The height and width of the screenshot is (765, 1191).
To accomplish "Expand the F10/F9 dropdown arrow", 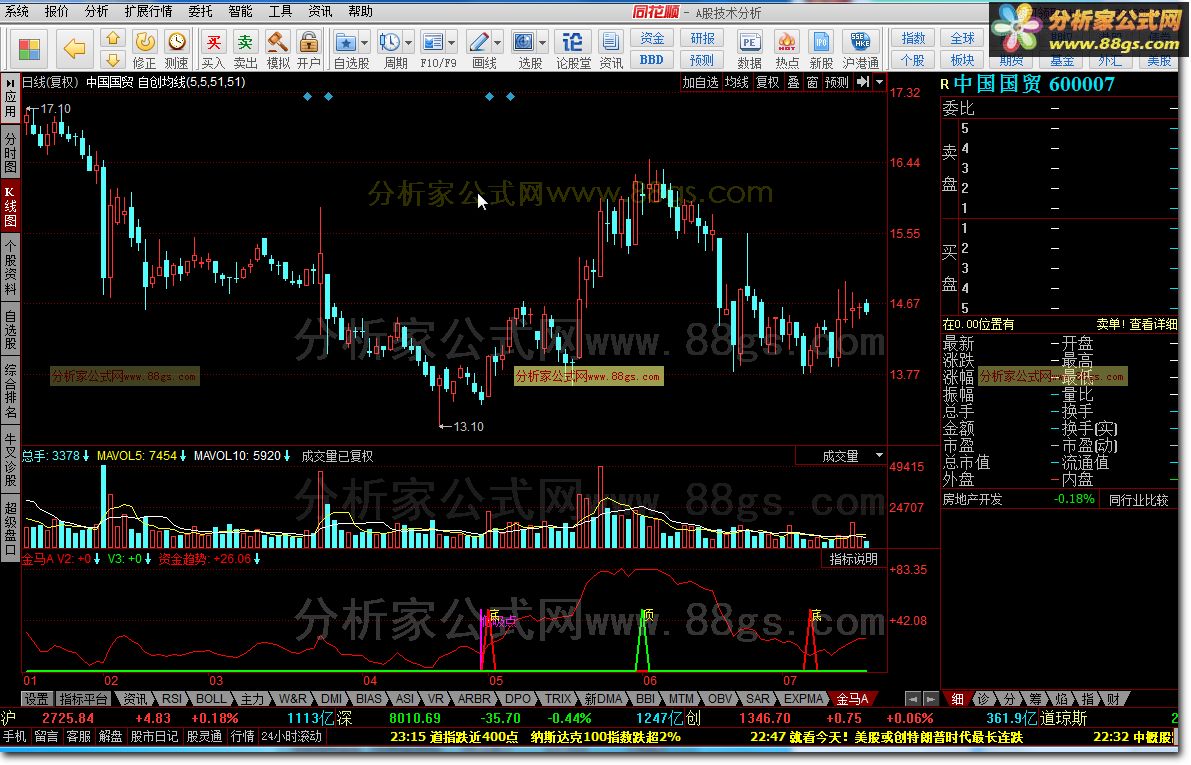I will (453, 43).
